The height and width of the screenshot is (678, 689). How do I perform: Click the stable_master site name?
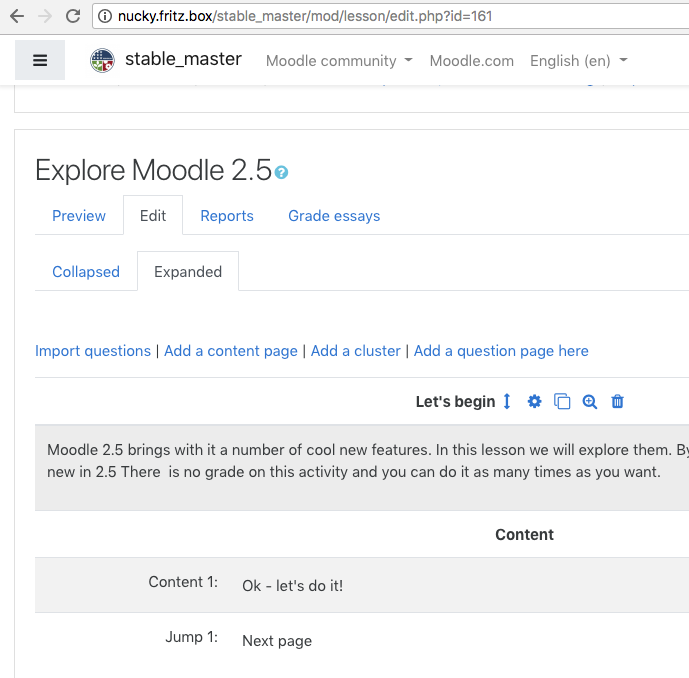click(x=183, y=59)
